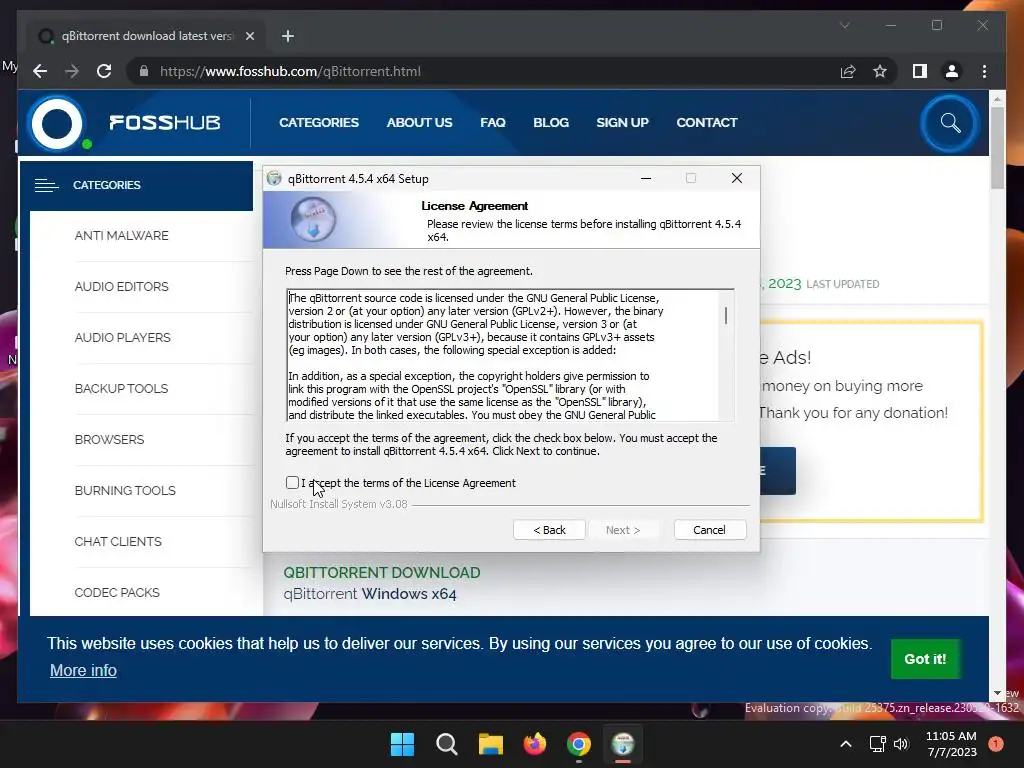Viewport: 1024px width, 768px height.
Task: Click the qBittorrent installer title icon
Action: tap(274, 178)
